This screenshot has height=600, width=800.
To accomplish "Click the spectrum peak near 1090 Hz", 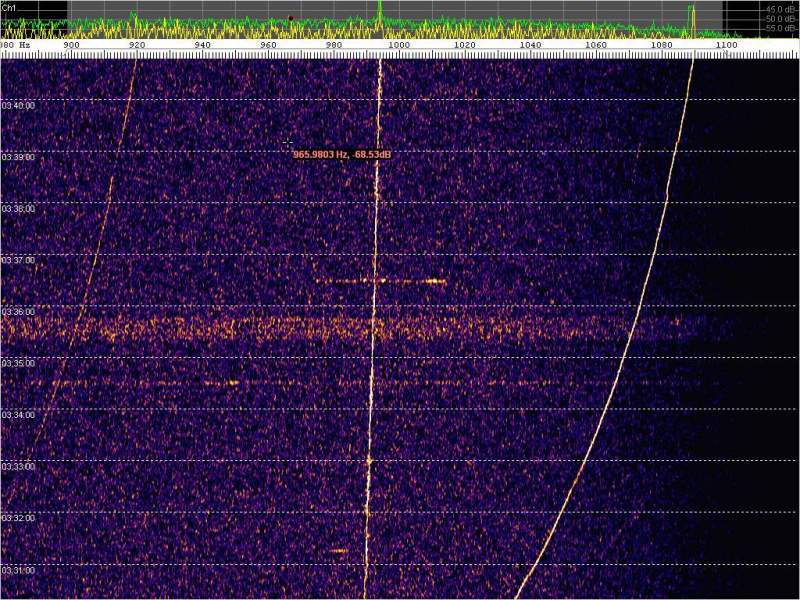I will [691, 14].
